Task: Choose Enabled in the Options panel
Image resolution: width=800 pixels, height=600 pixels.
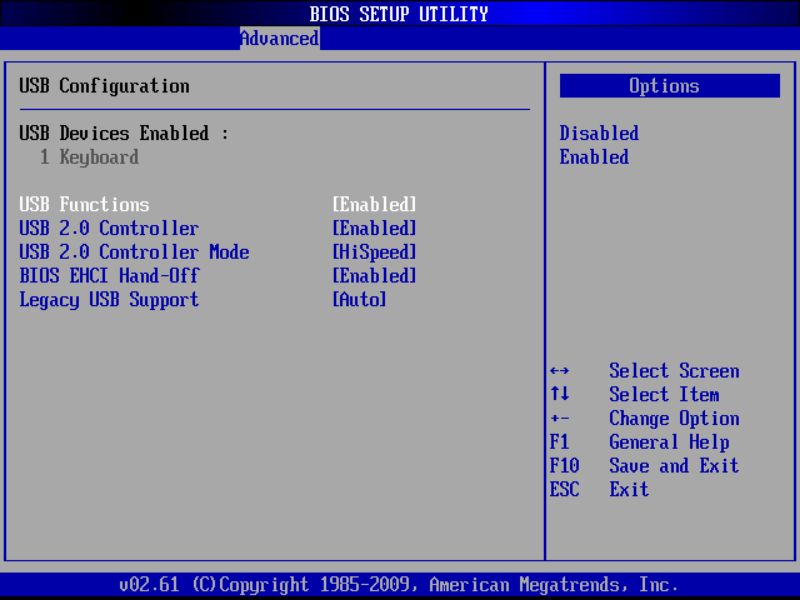Action: click(x=594, y=157)
